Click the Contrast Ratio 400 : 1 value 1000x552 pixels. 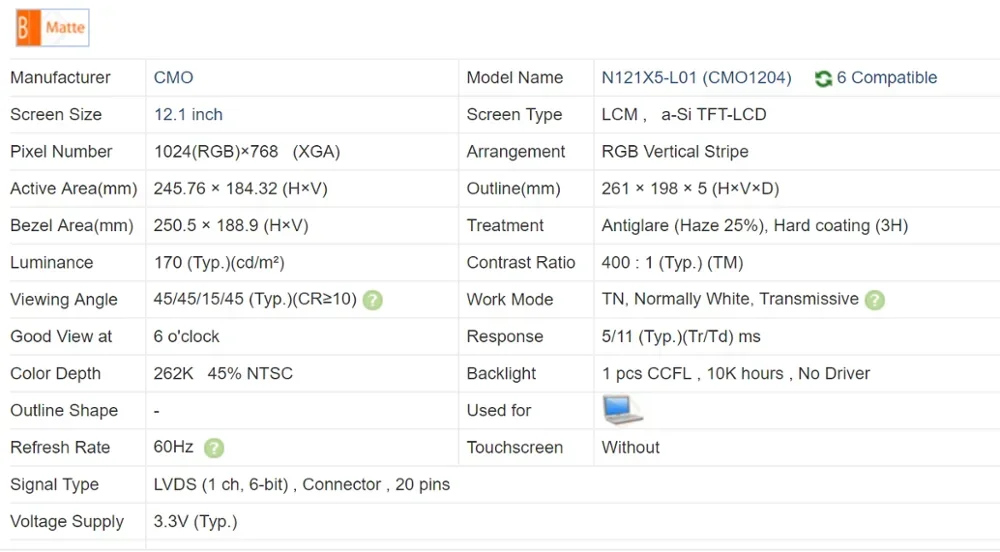pyautogui.click(x=672, y=263)
